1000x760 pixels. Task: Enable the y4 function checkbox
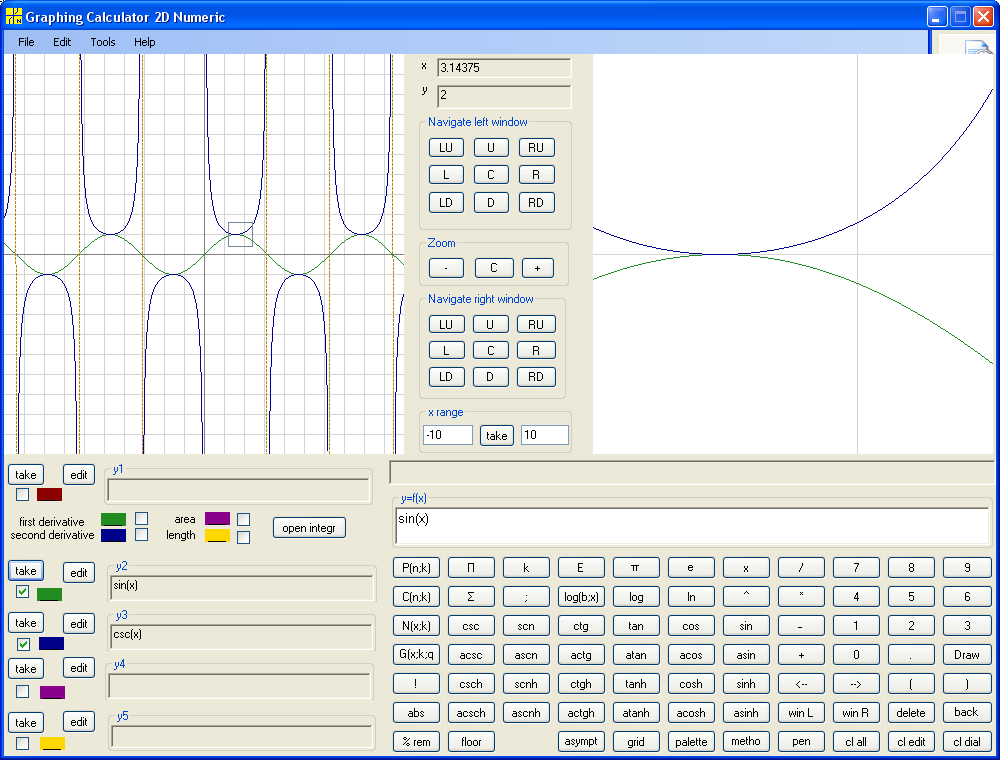click(22, 692)
